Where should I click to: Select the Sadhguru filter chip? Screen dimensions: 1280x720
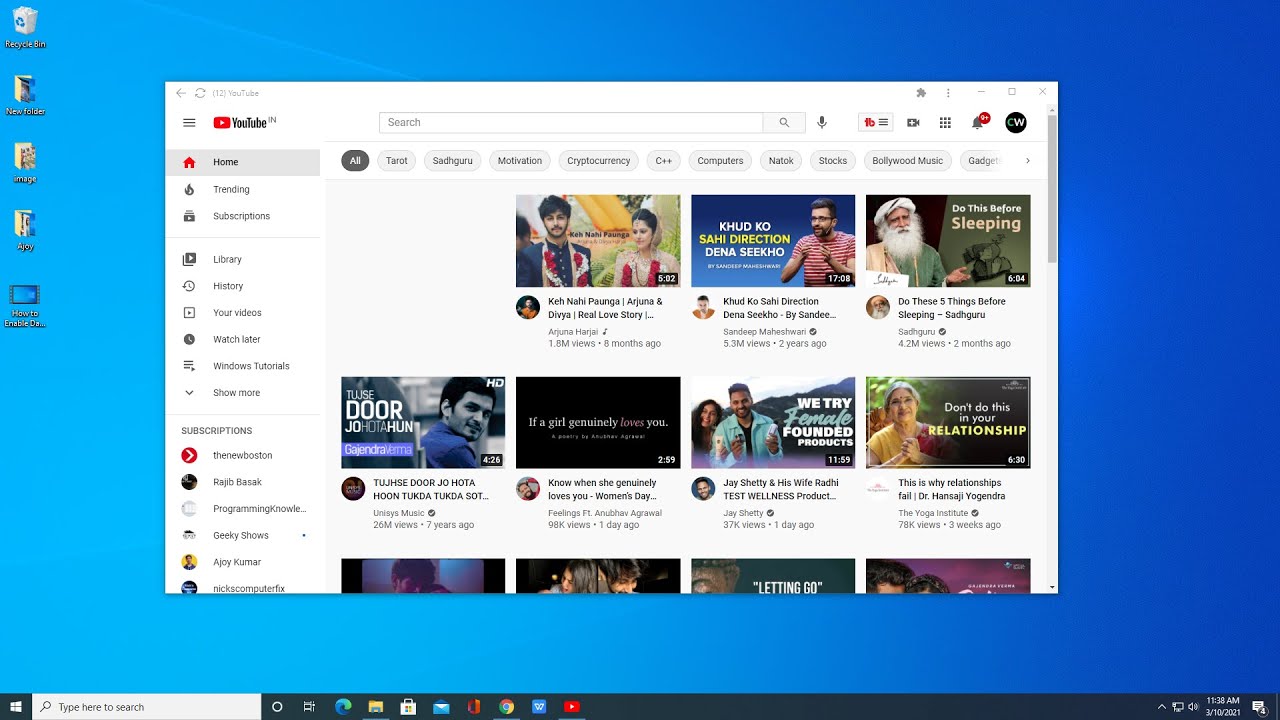tap(452, 161)
